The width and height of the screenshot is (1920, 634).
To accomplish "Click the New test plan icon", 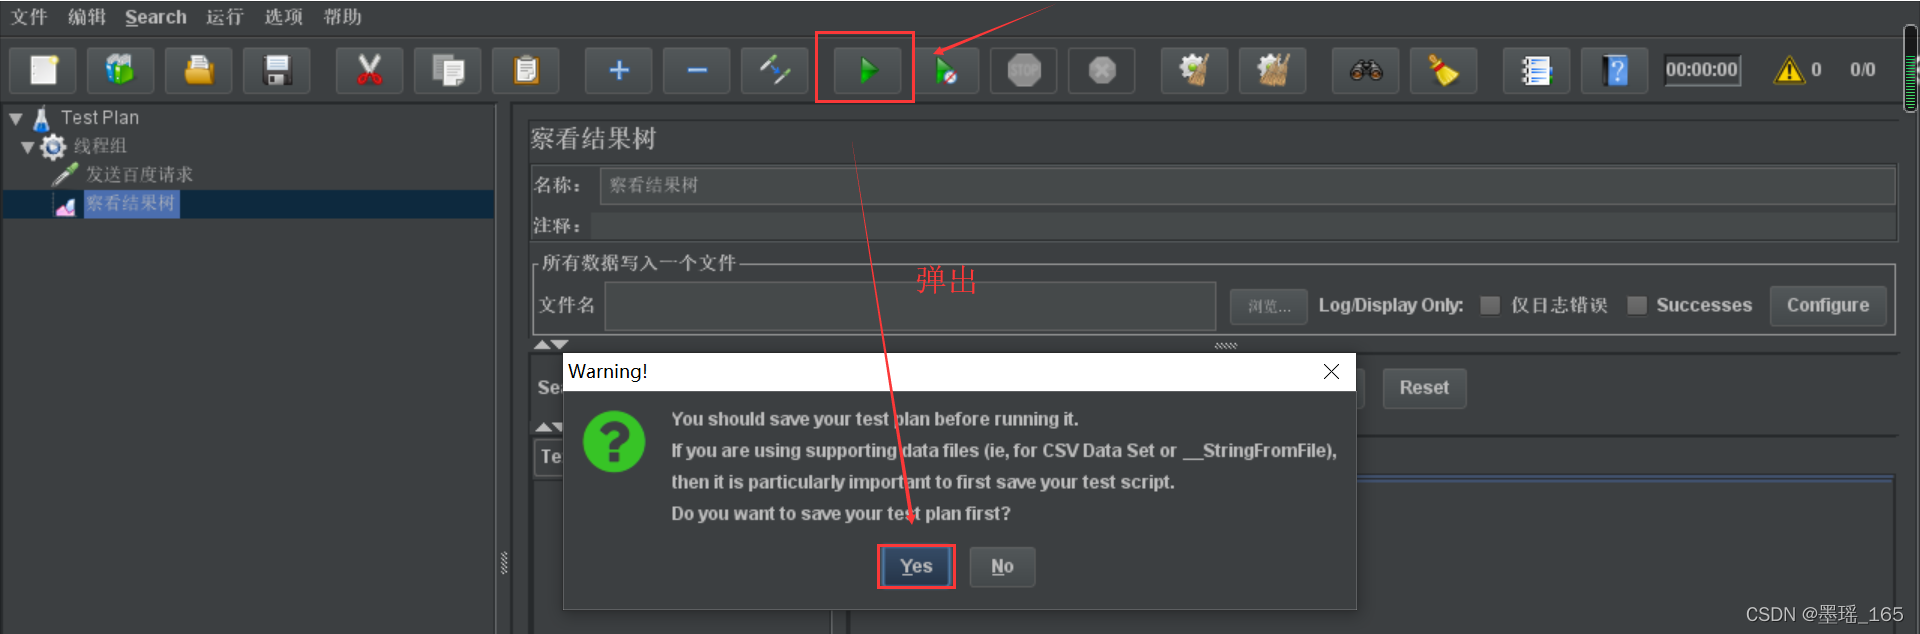I will coord(42,70).
